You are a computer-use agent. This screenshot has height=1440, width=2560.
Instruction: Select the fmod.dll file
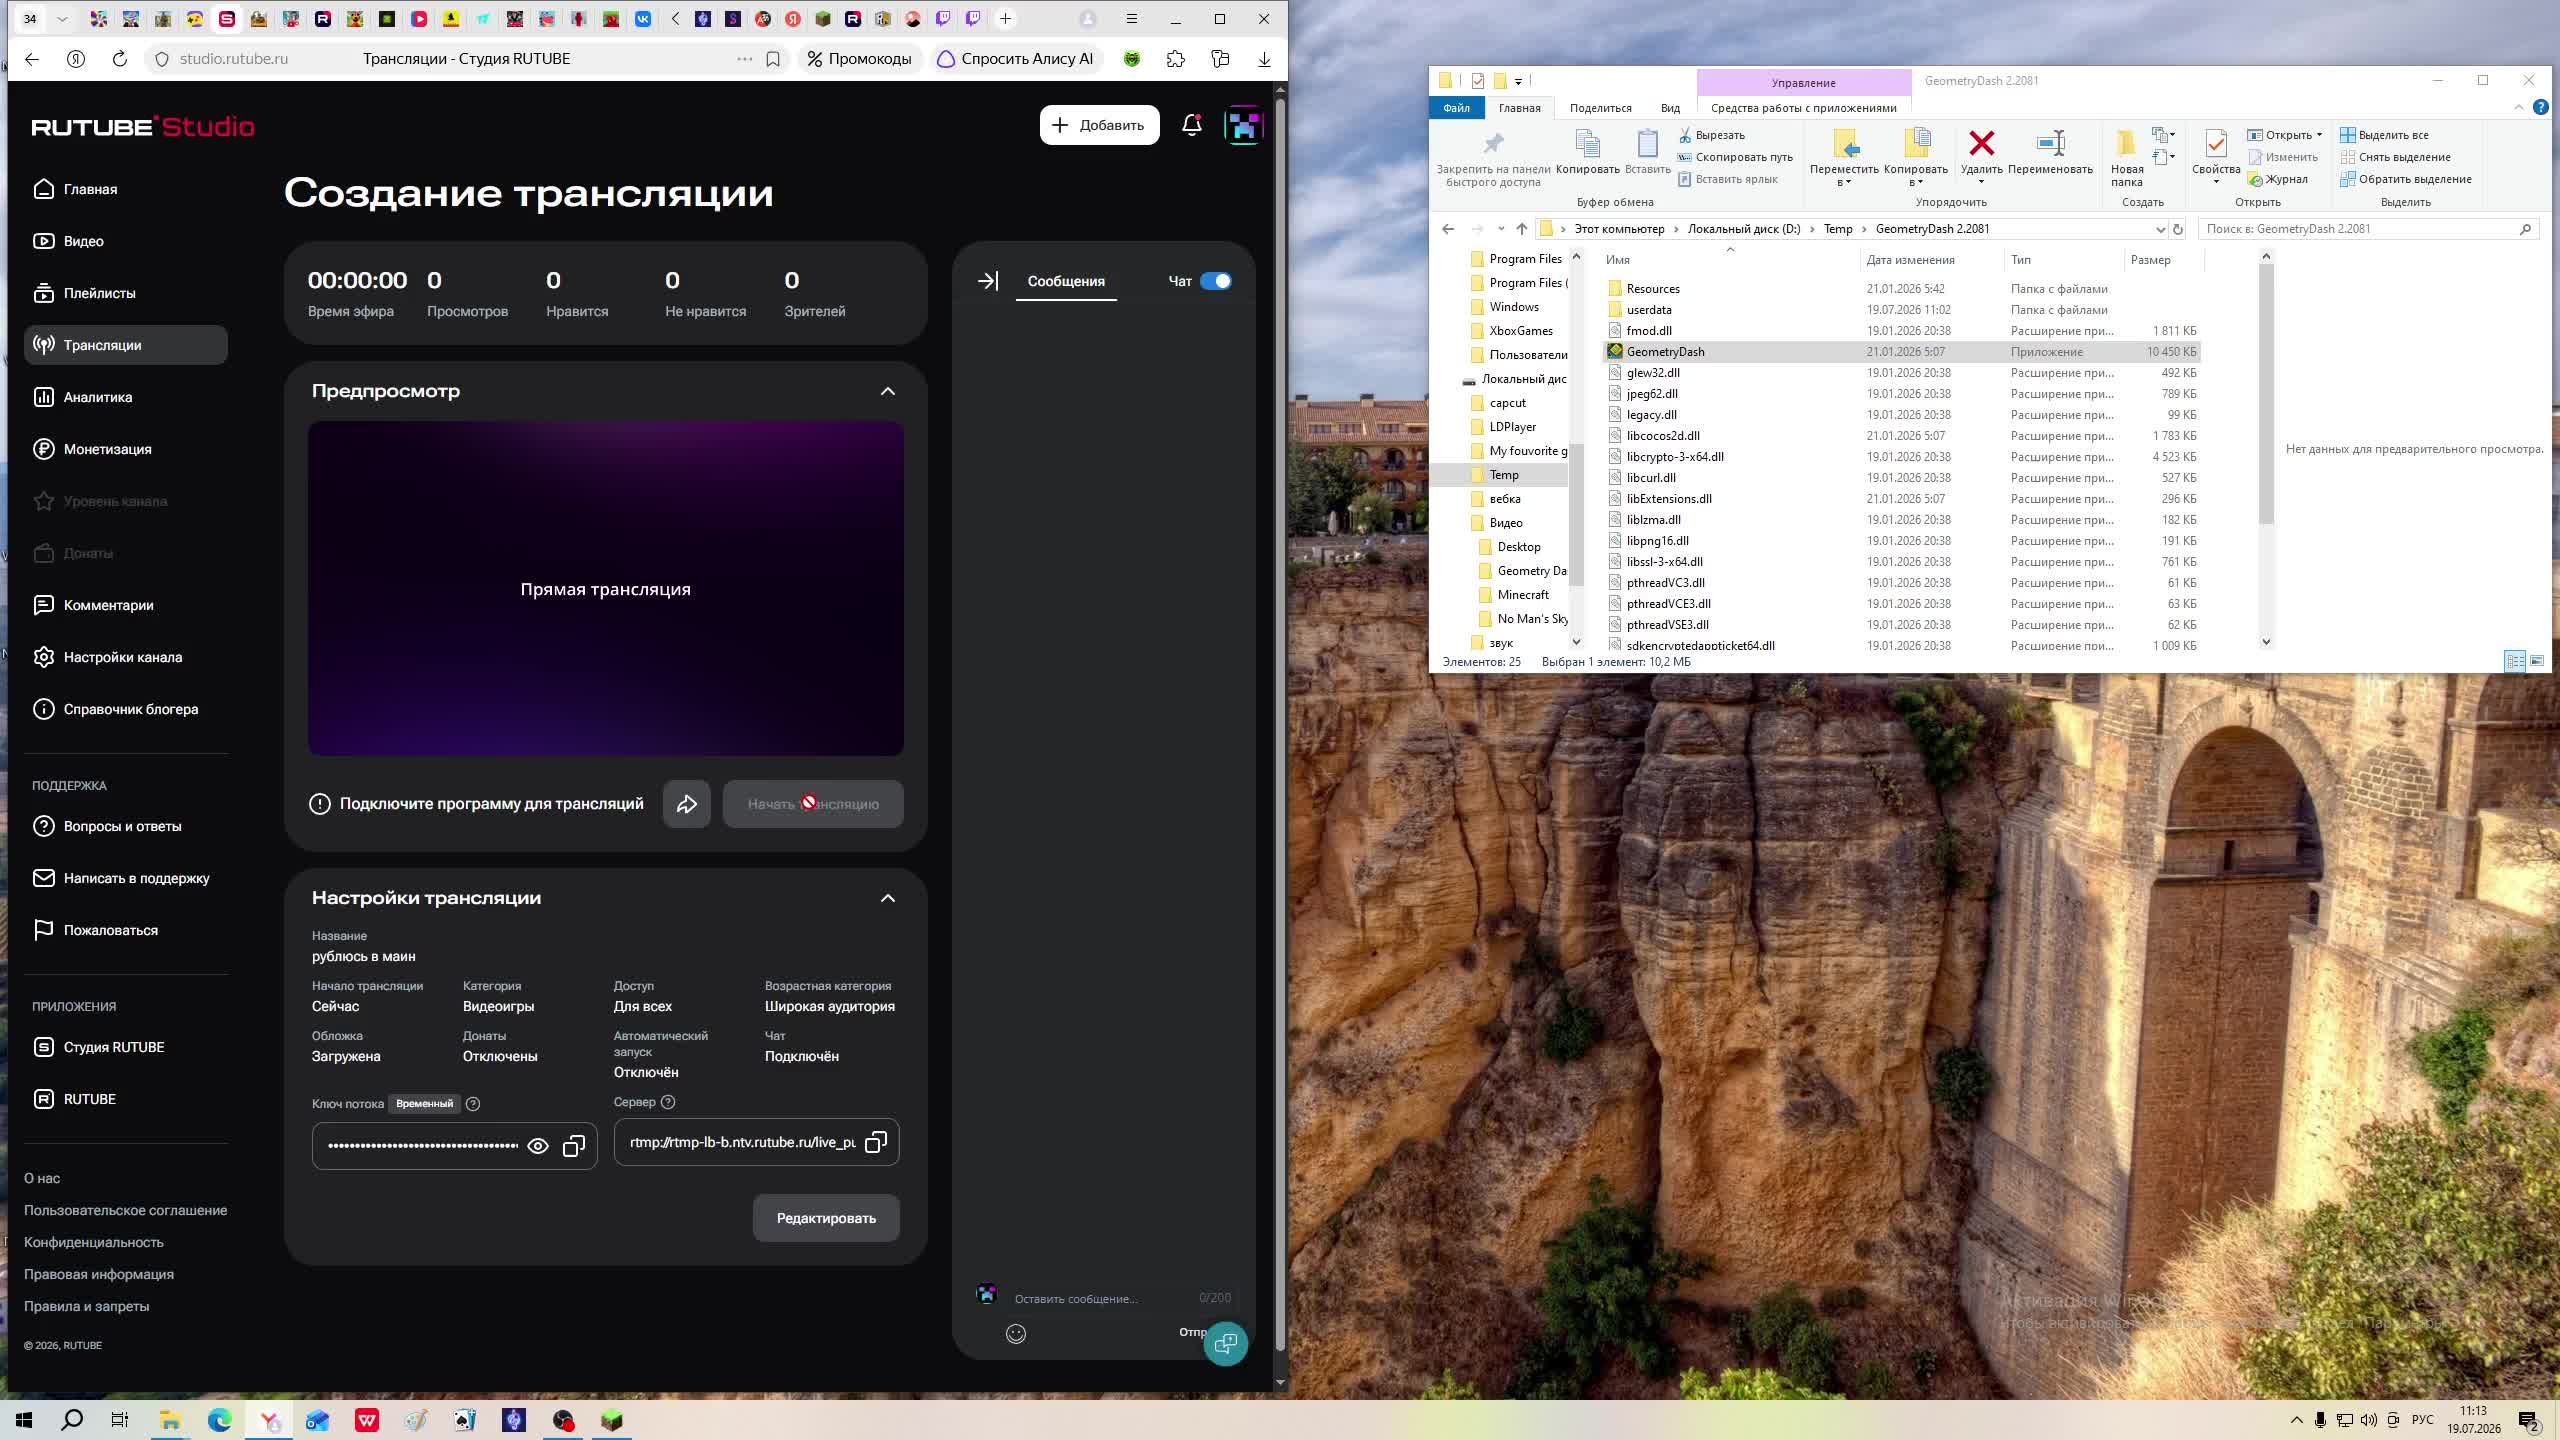point(1648,331)
